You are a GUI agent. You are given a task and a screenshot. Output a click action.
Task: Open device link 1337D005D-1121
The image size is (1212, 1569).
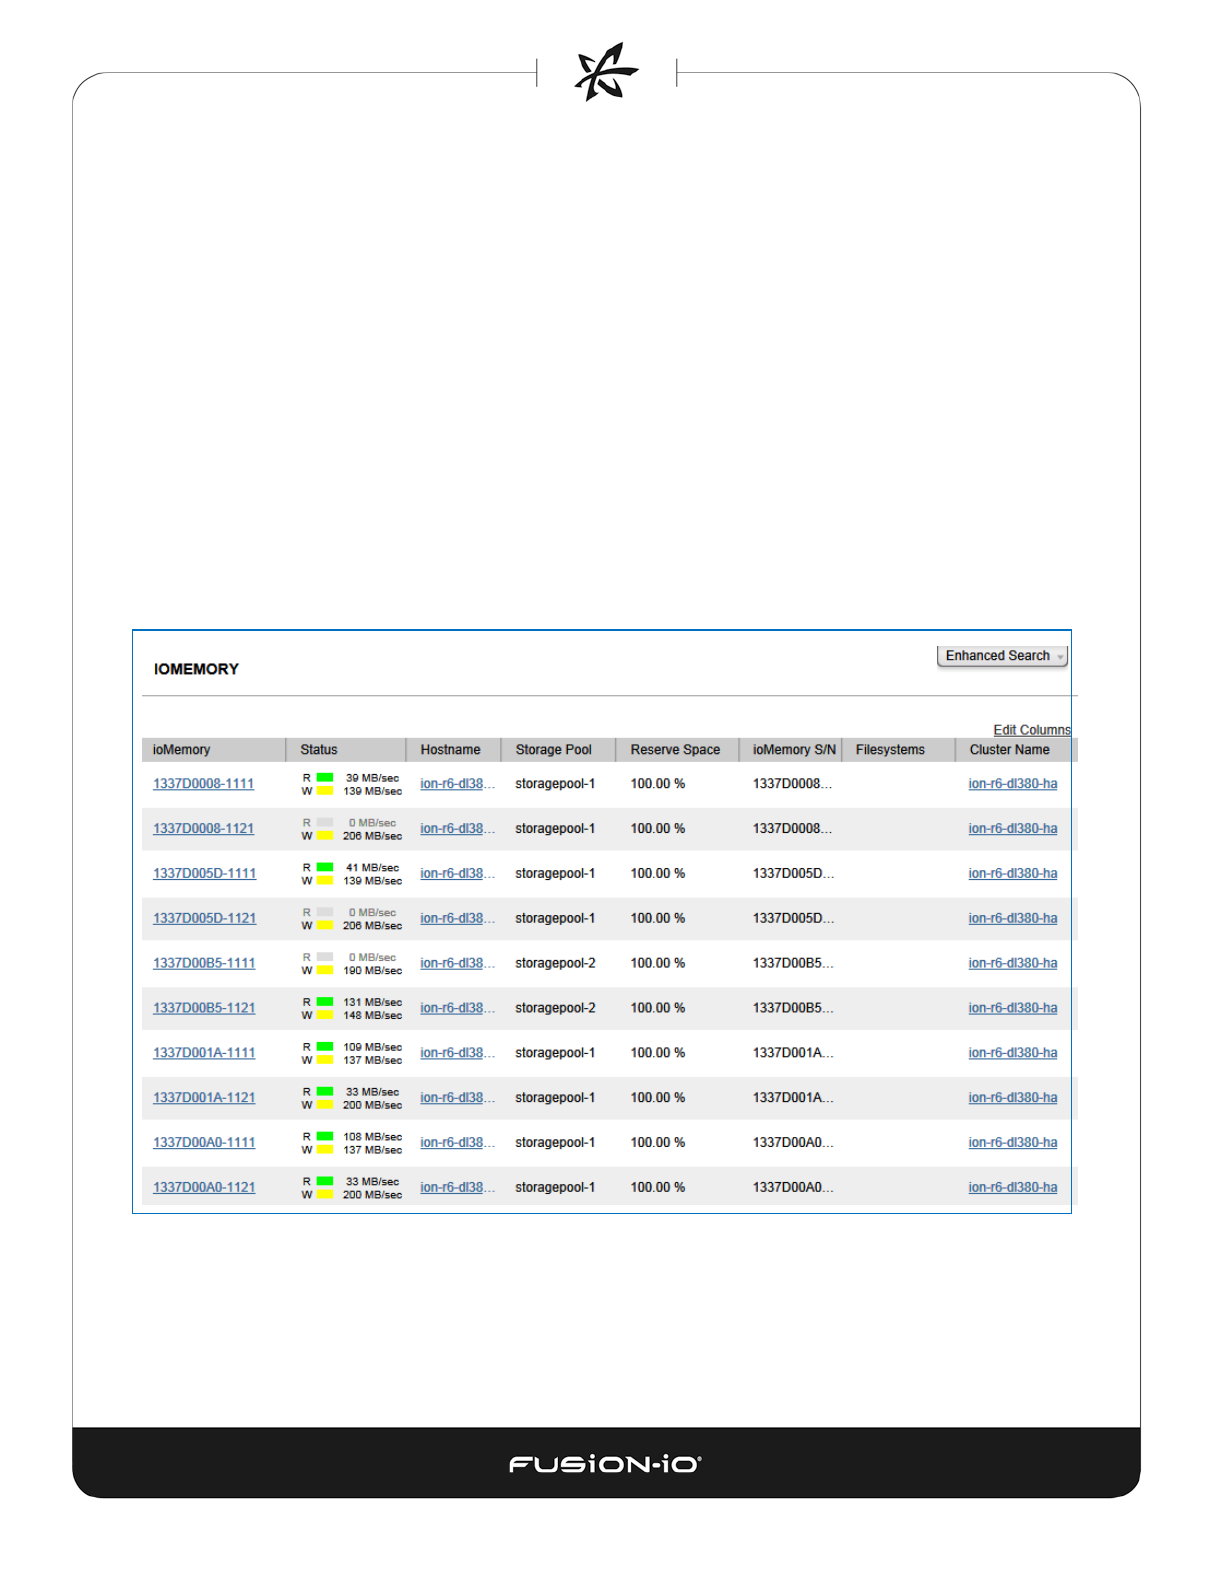pos(204,919)
